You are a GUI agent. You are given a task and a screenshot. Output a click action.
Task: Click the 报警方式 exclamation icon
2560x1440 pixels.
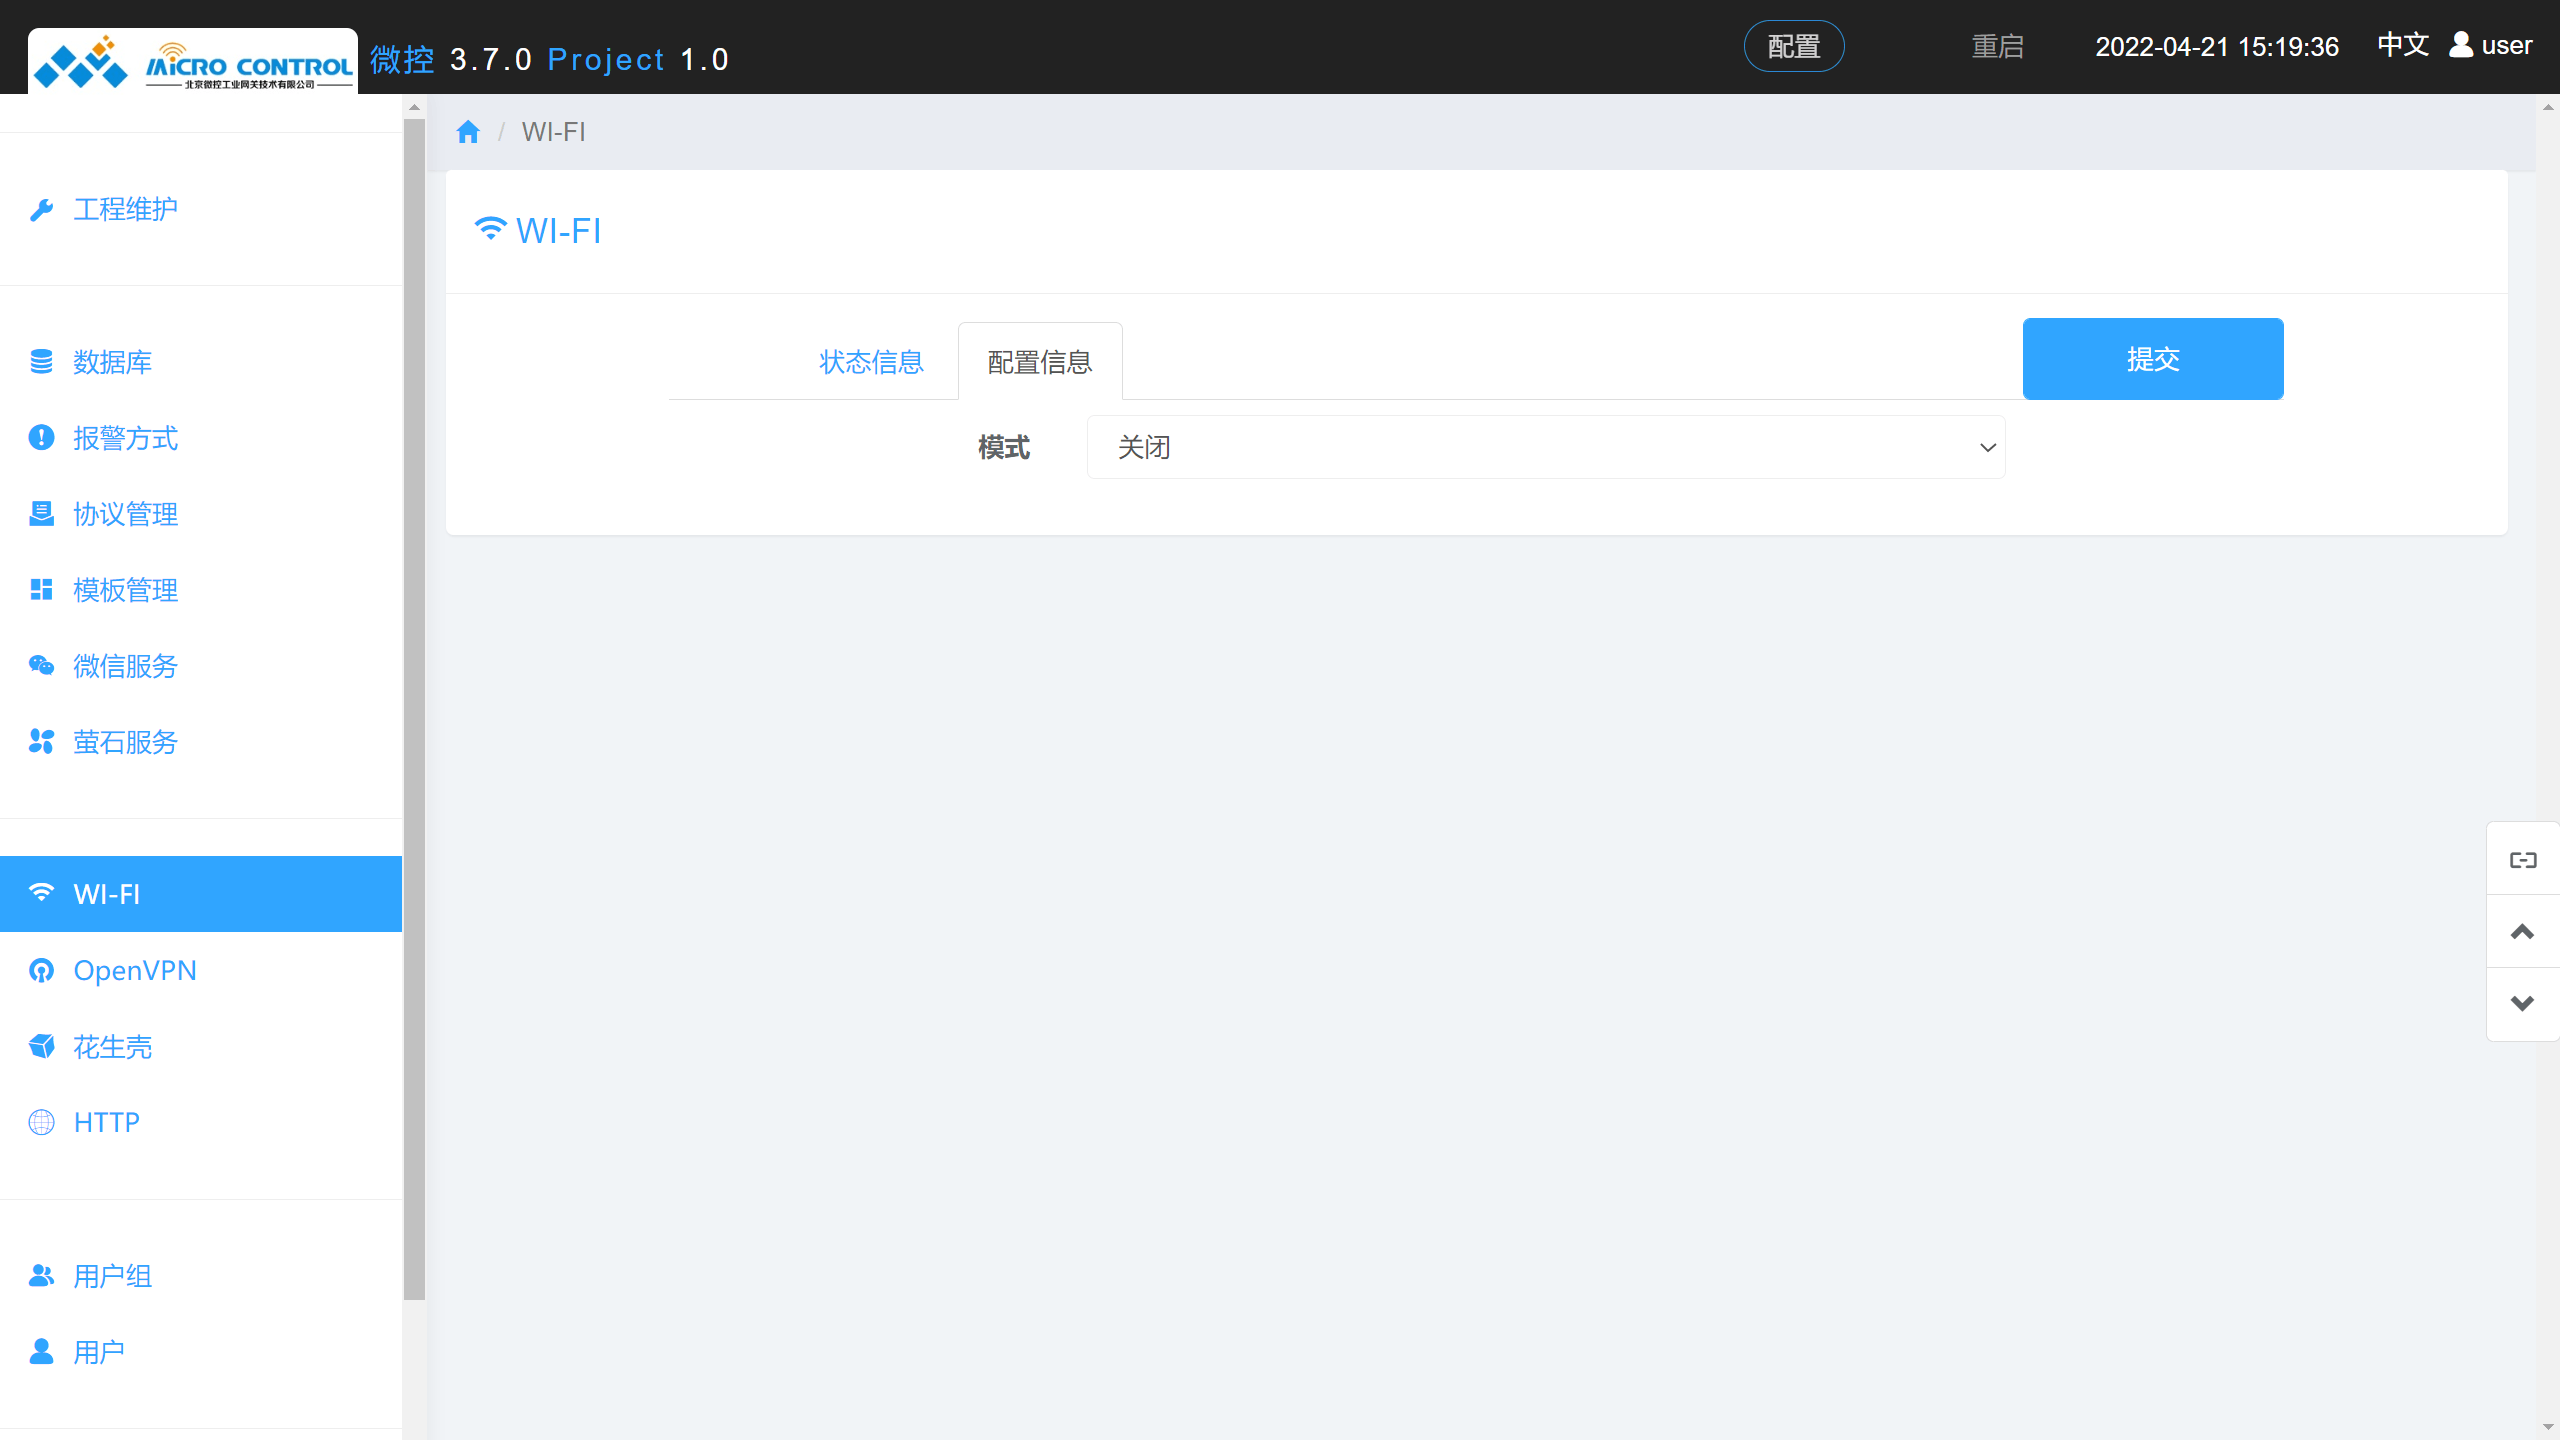click(41, 438)
